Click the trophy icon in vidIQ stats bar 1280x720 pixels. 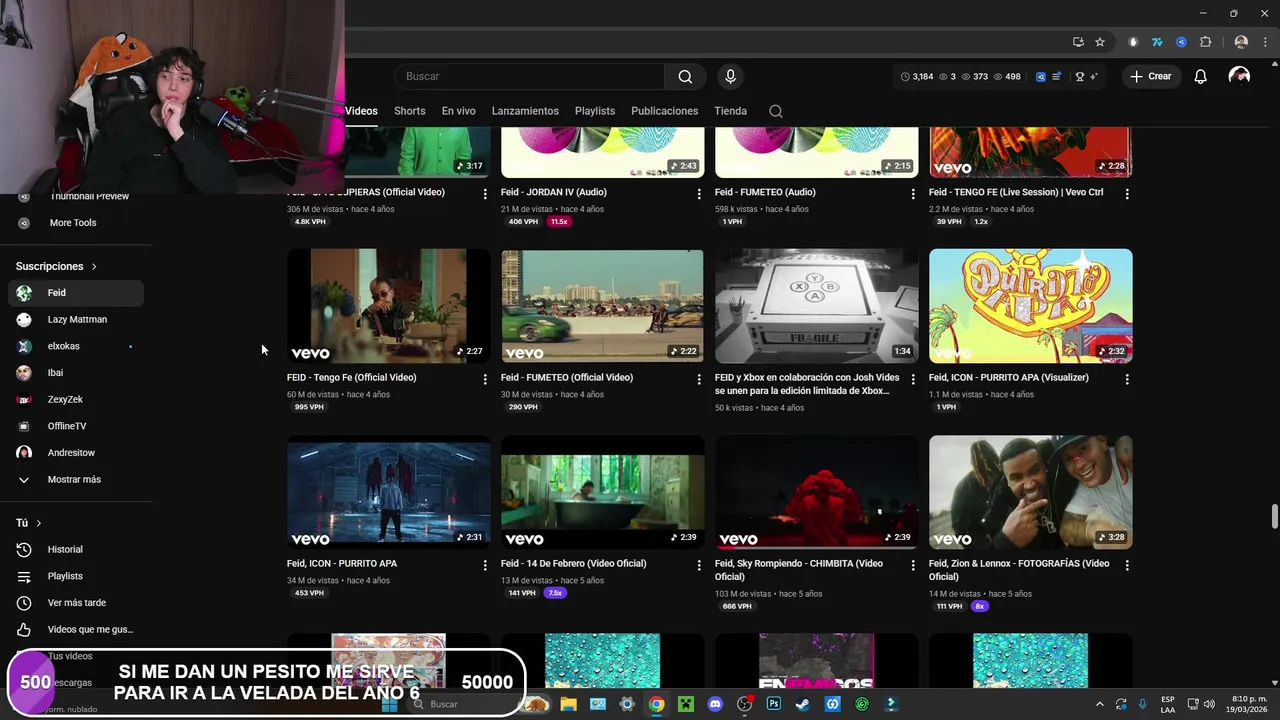point(1080,76)
